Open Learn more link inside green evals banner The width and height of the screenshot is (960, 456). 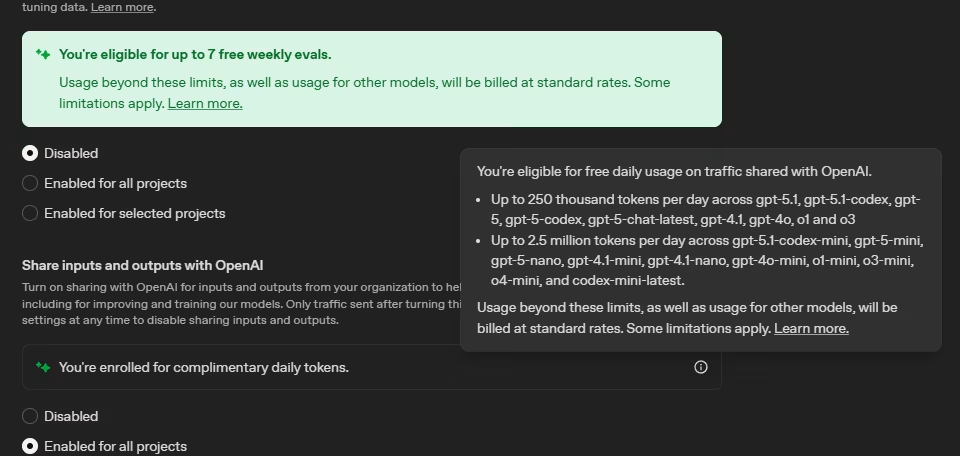pos(205,103)
